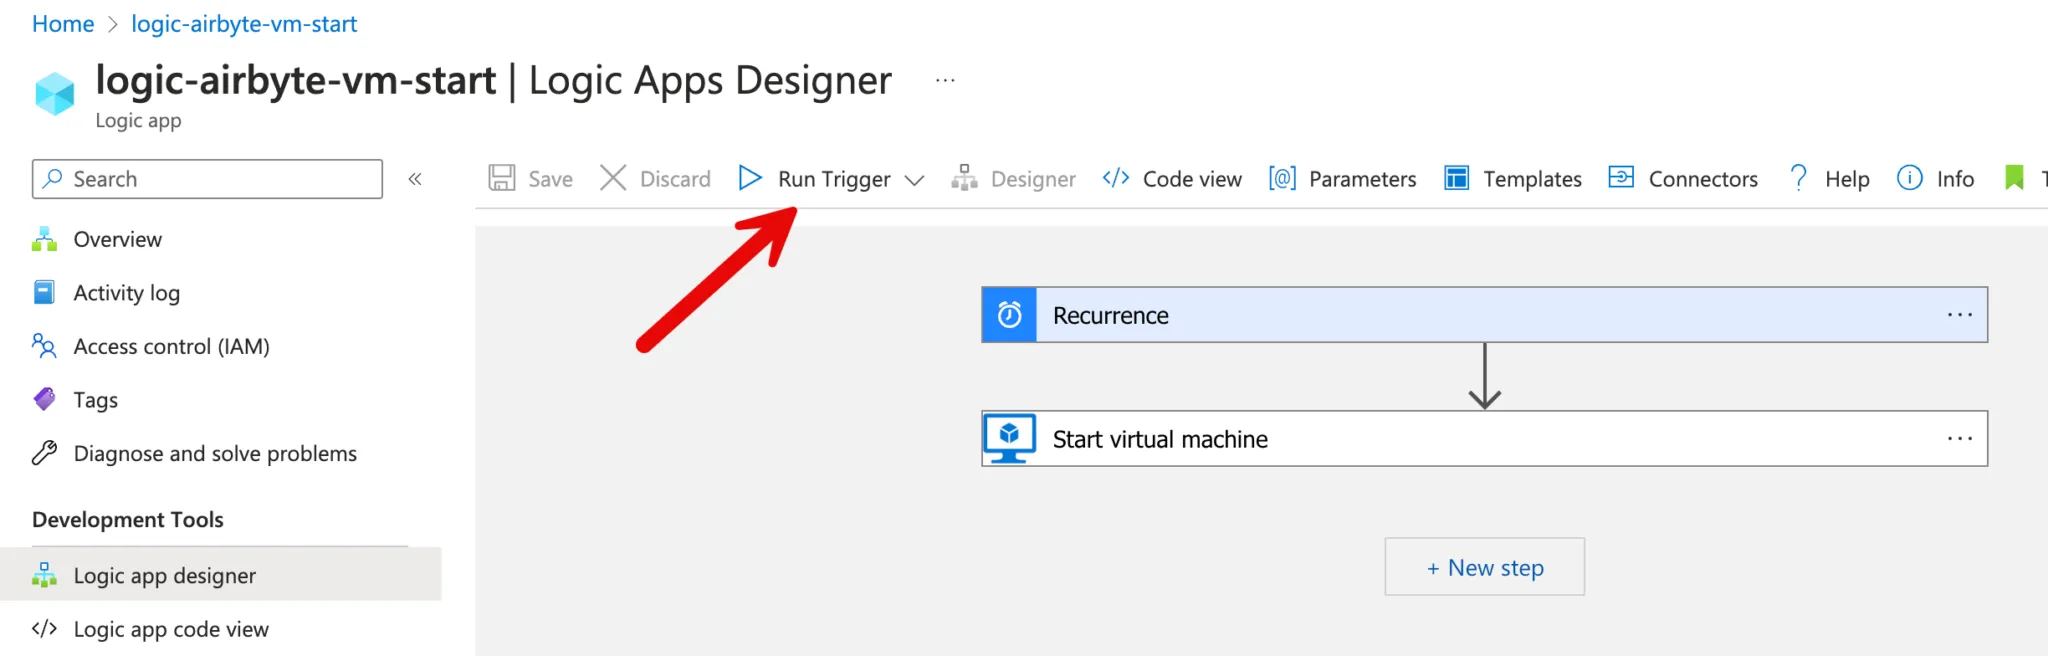This screenshot has width=2048, height=656.
Task: Click the Parameters icon in toolbar
Action: [1282, 178]
